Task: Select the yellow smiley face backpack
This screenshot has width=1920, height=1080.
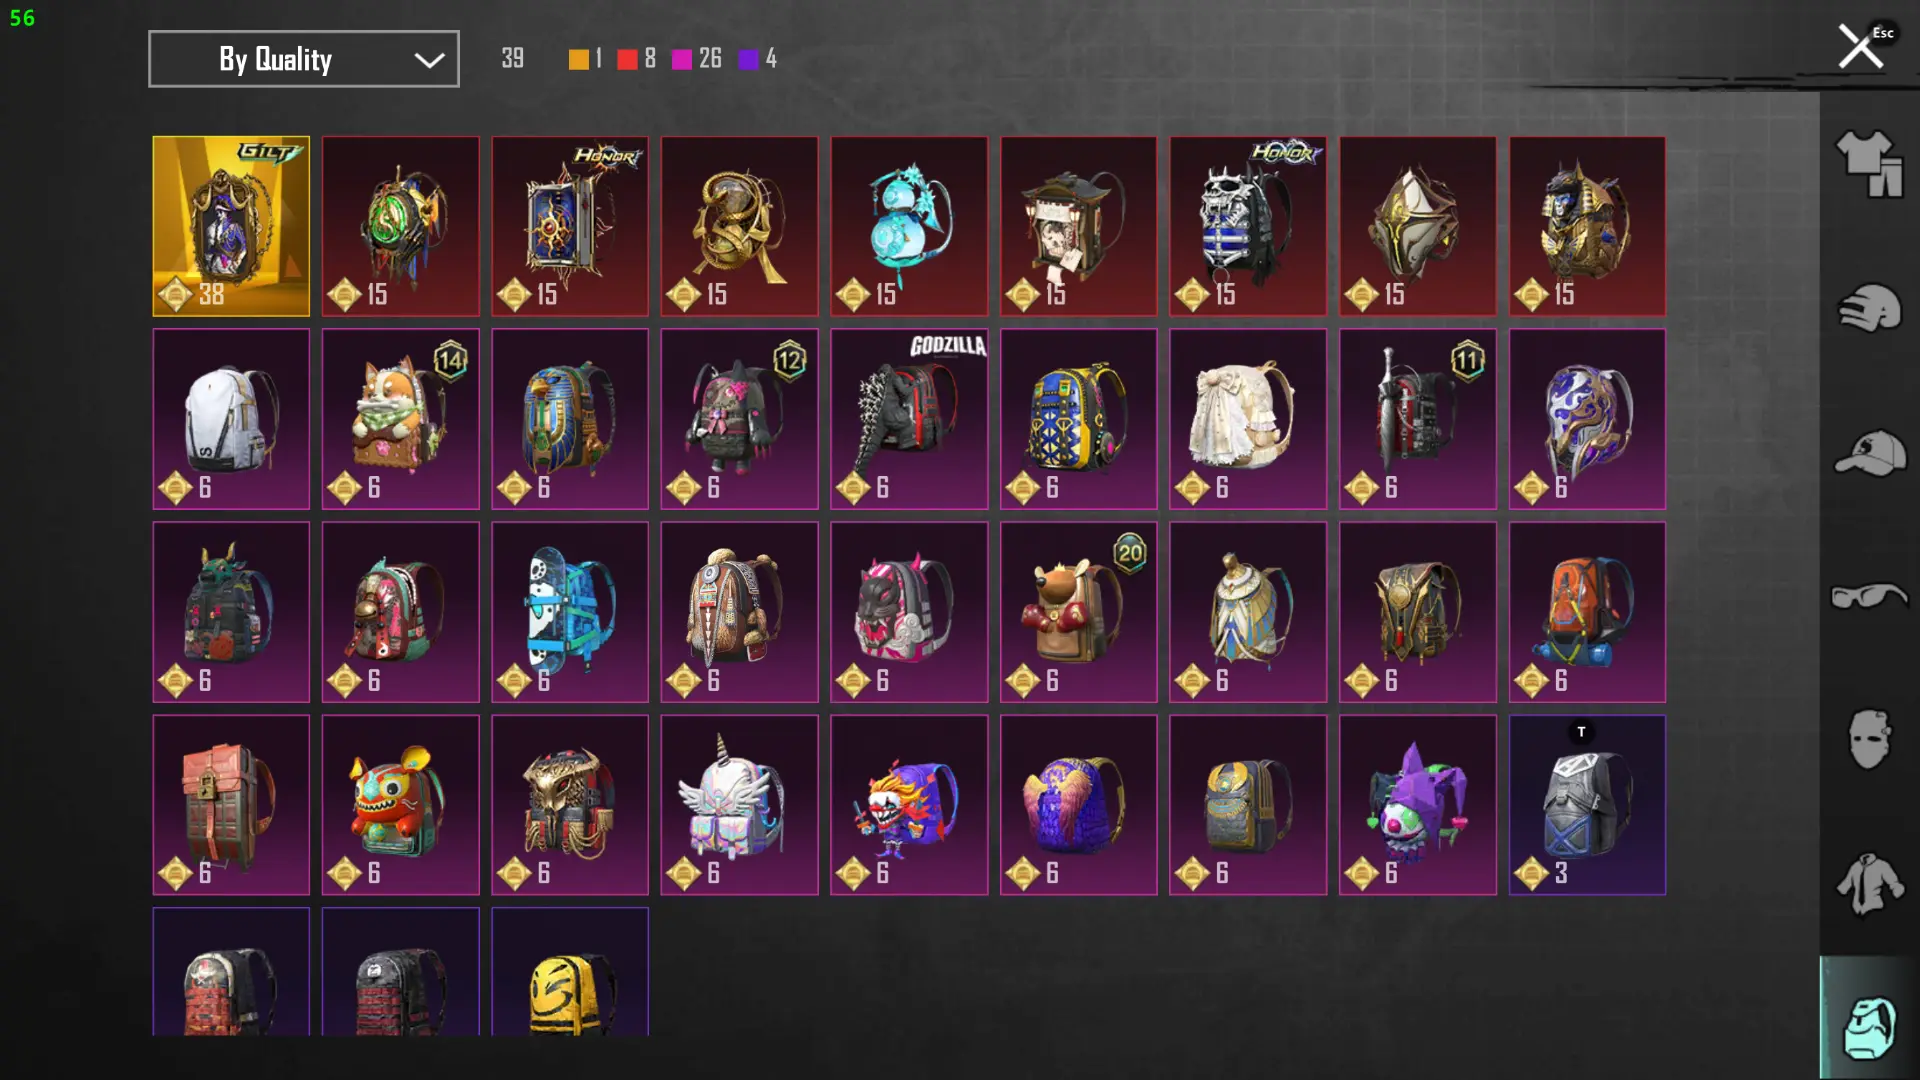Action: [570, 972]
